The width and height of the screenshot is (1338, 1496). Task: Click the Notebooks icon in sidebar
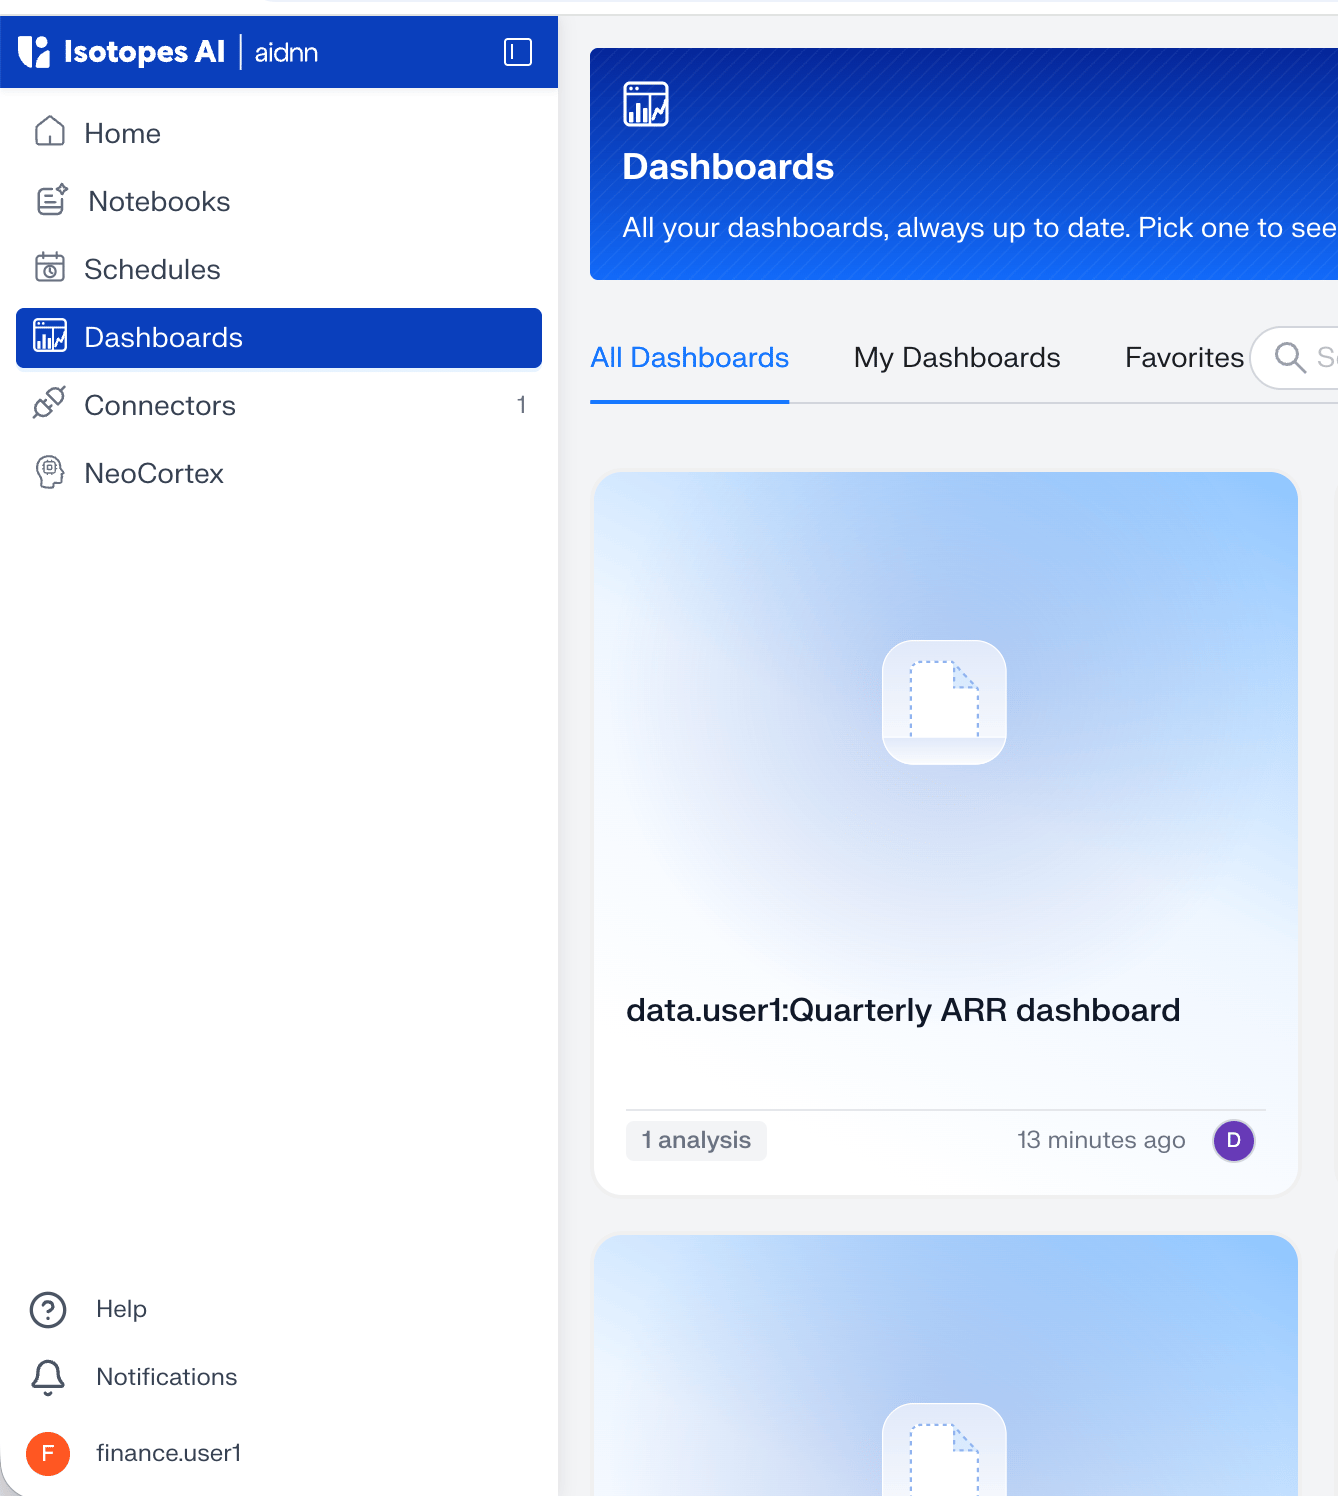pyautogui.click(x=52, y=200)
